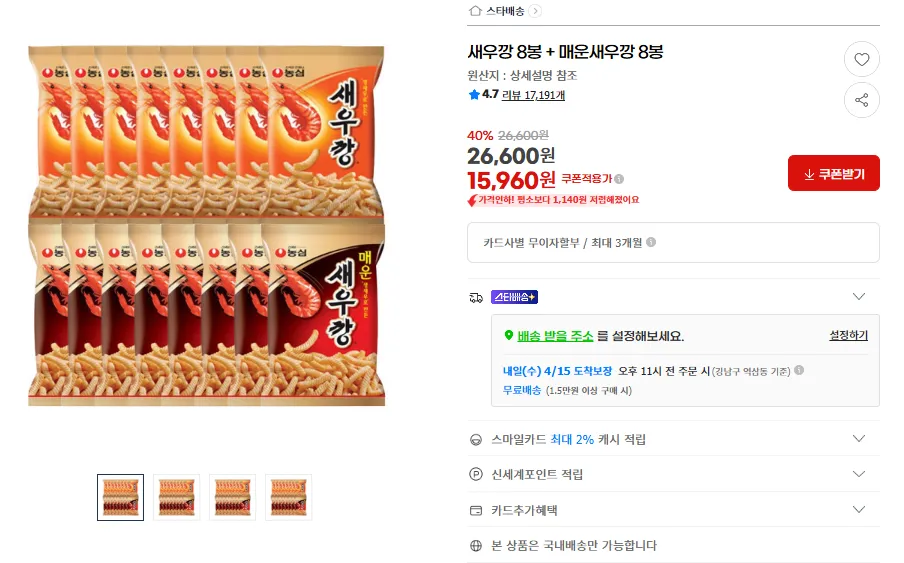Expand the 카드추가혜택 section
The height and width of the screenshot is (563, 904).
point(858,509)
